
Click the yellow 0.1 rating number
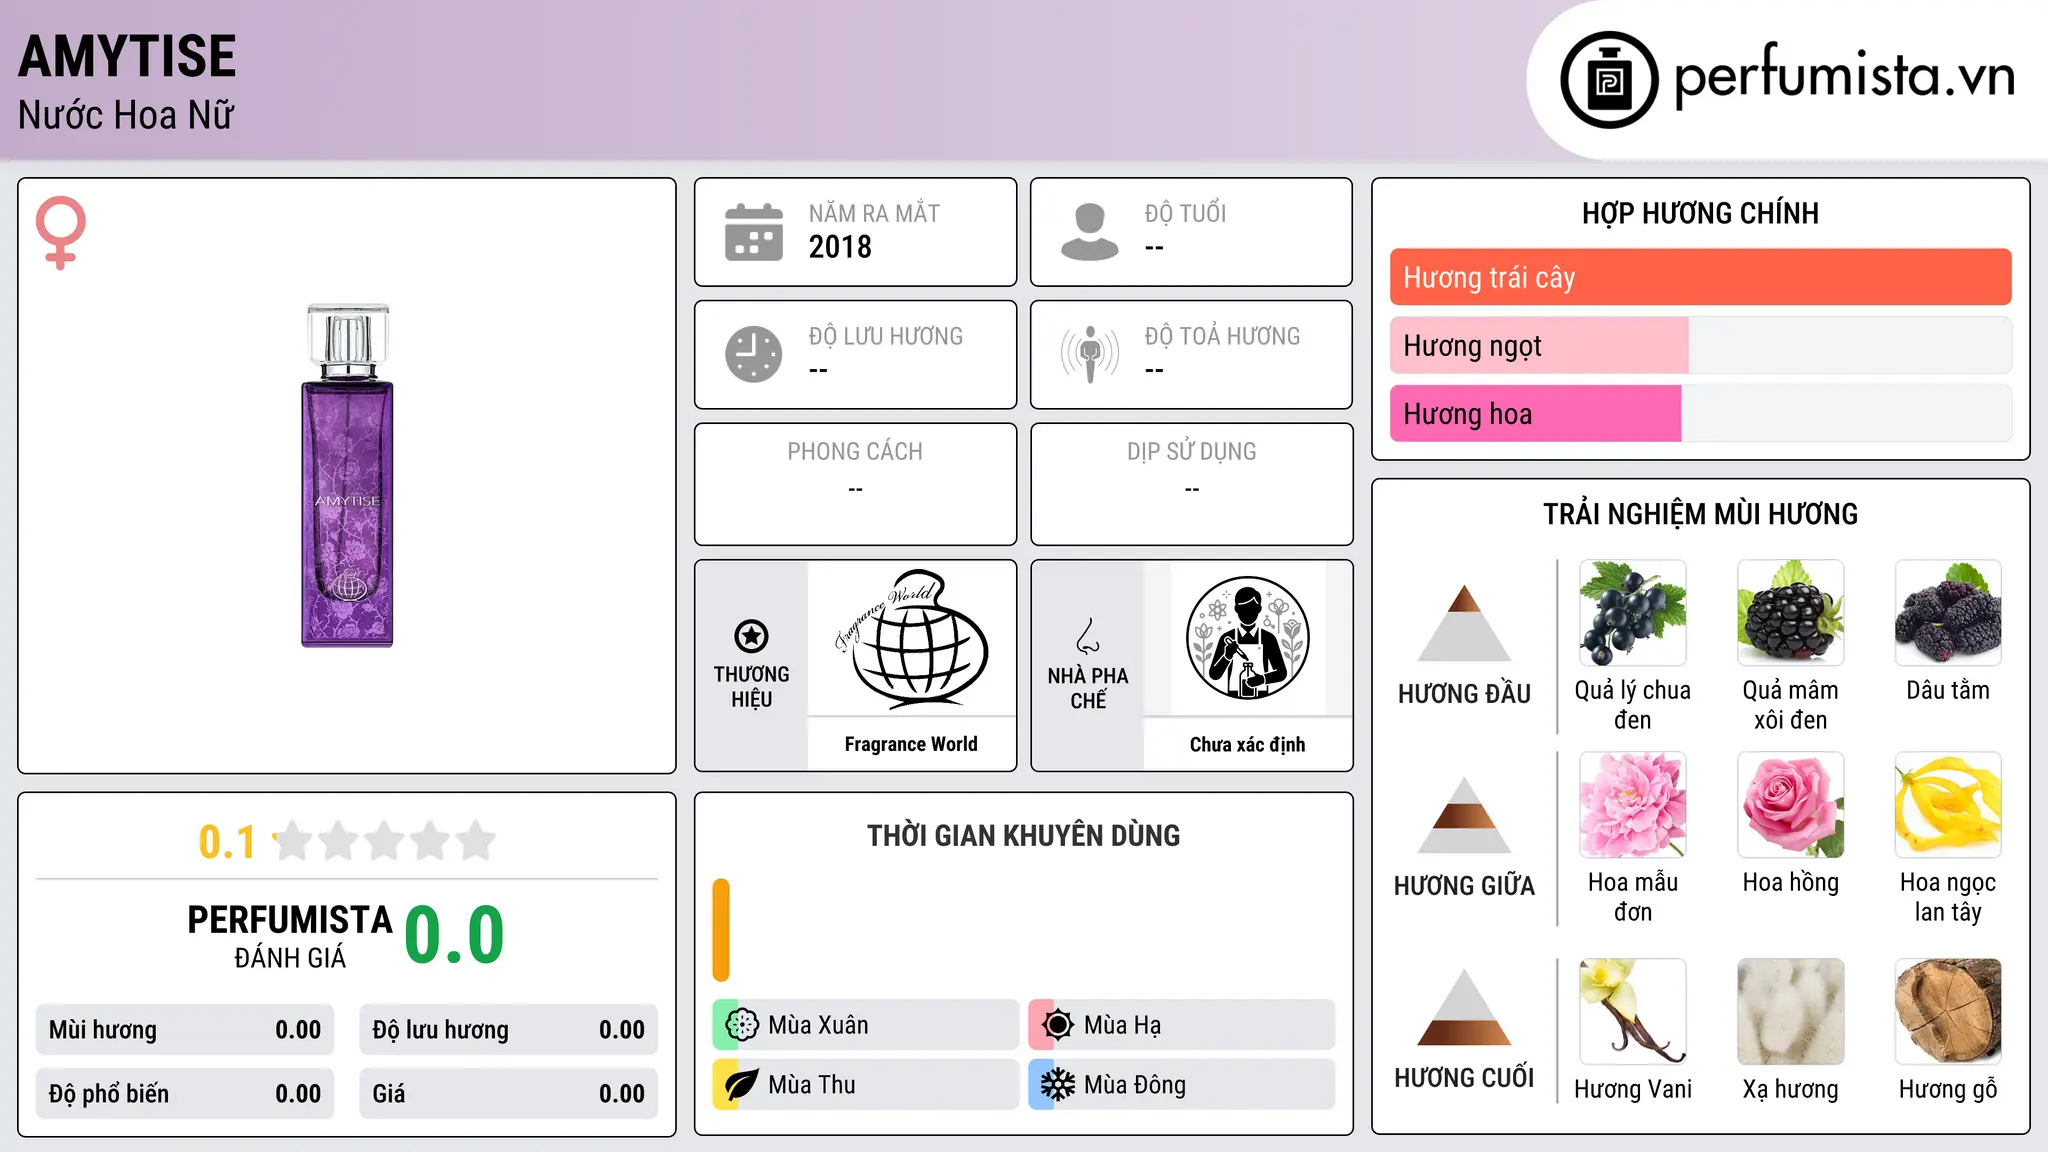click(227, 842)
